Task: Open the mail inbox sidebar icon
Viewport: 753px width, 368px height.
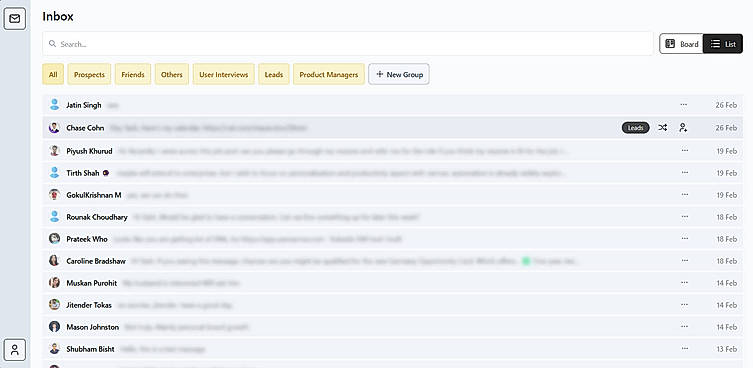Action: click(x=15, y=19)
